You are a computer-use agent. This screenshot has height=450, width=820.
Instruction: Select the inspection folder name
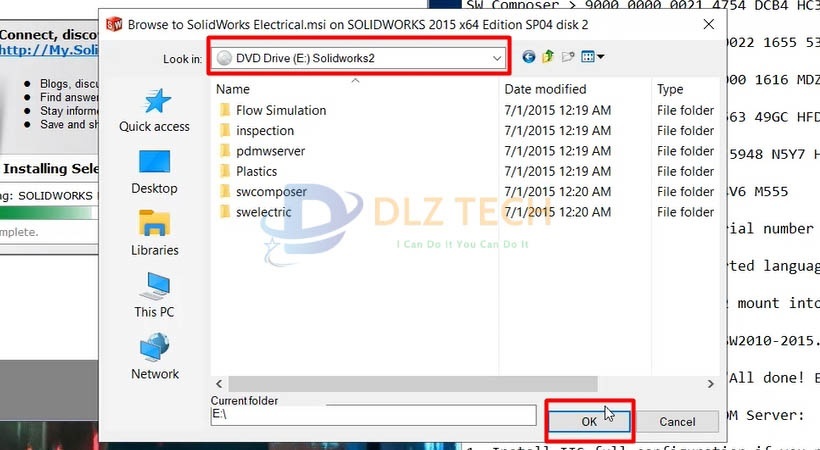[x=265, y=131]
